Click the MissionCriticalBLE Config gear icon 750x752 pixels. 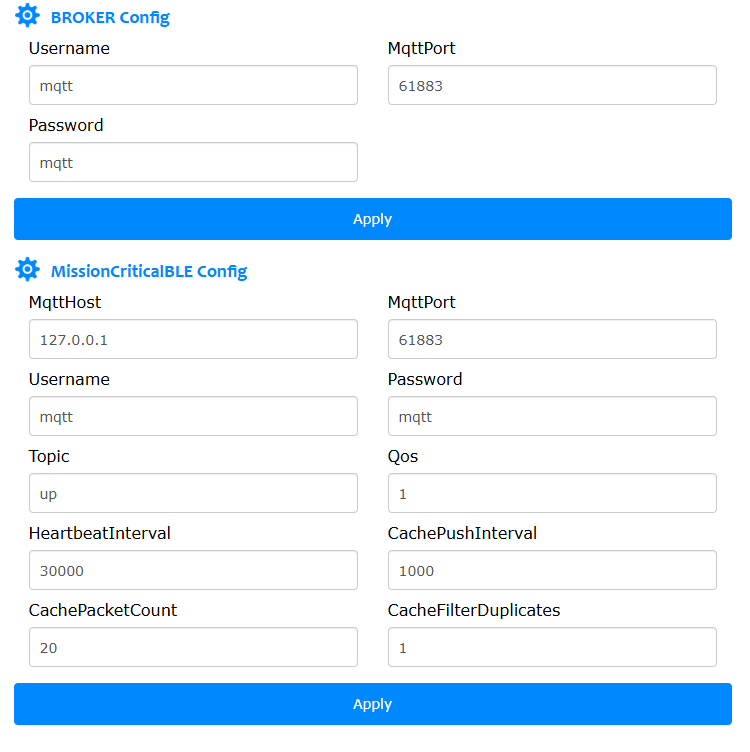[27, 269]
